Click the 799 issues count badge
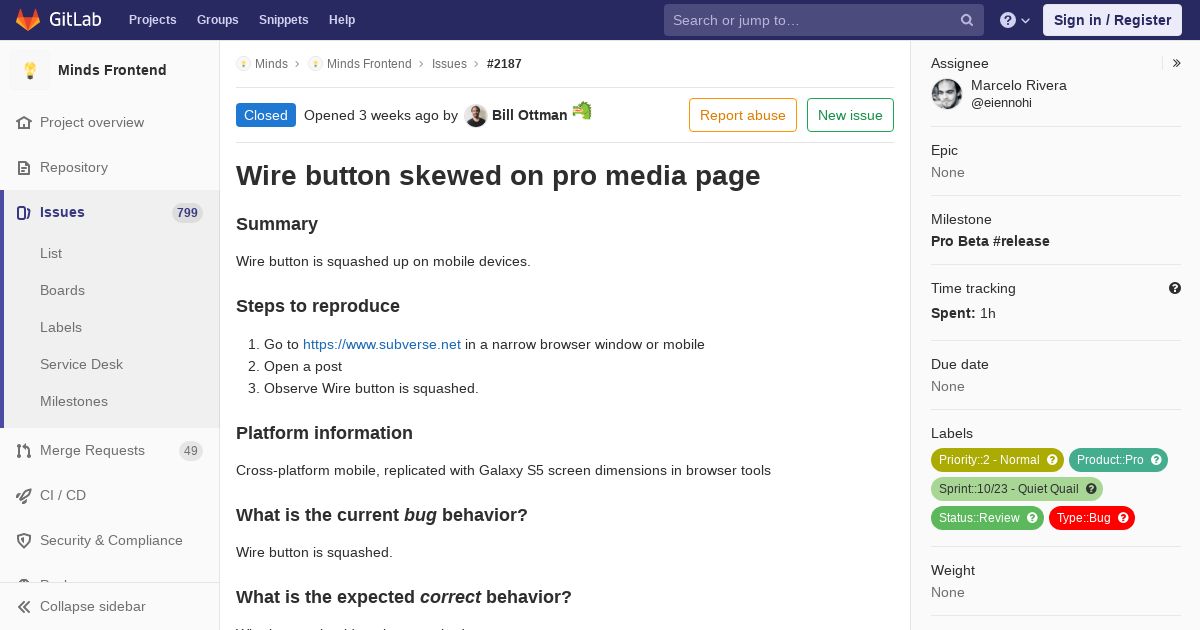 pos(187,212)
